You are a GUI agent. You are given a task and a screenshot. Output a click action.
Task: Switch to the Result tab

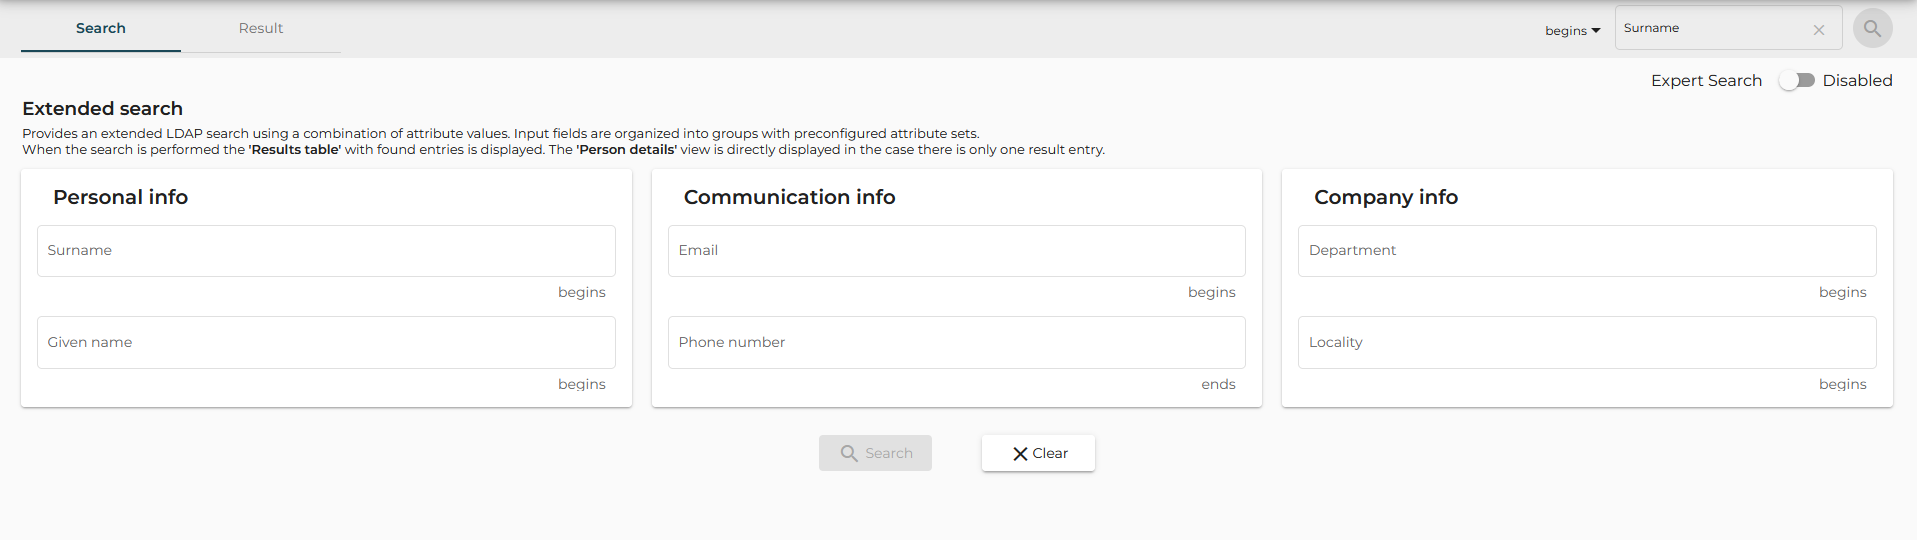(x=261, y=28)
